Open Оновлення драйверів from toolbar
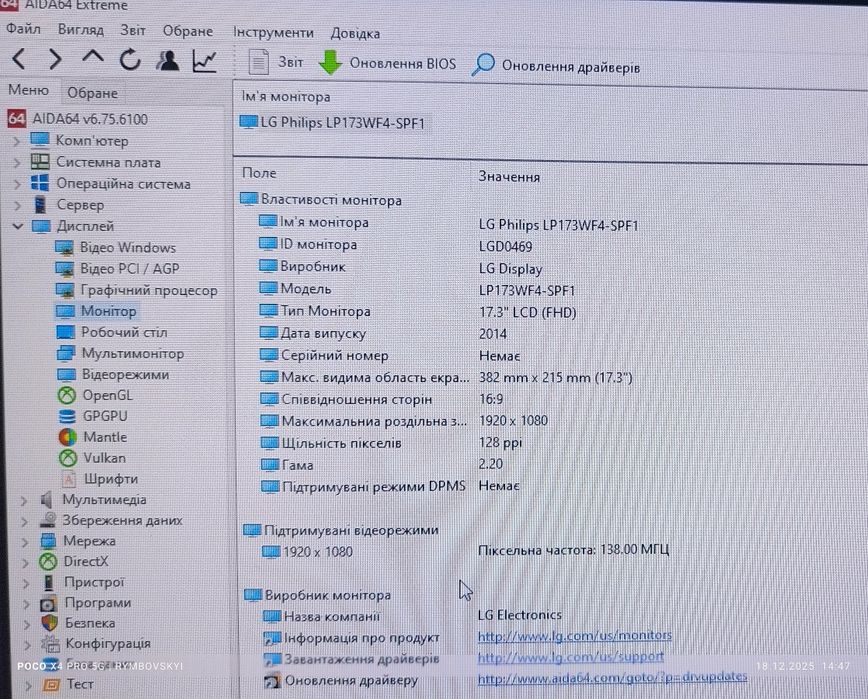 556,66
